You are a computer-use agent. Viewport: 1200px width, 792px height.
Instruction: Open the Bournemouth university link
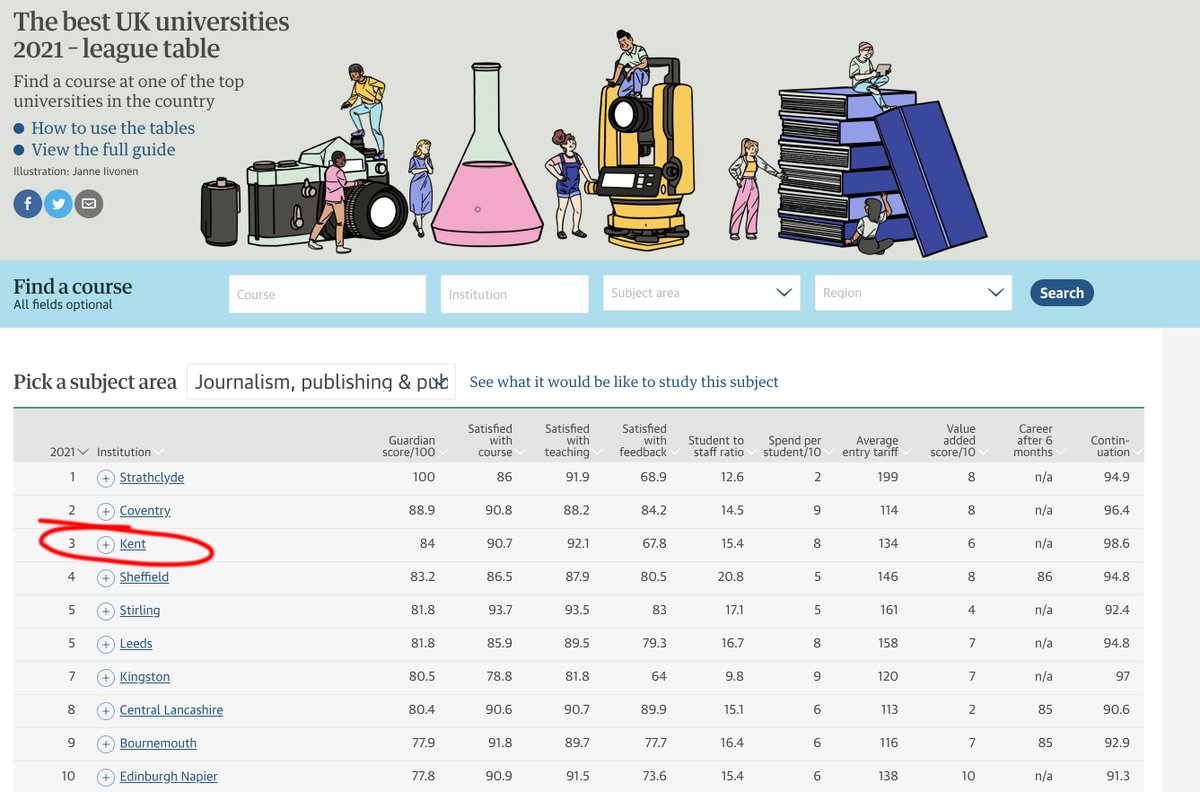[158, 744]
